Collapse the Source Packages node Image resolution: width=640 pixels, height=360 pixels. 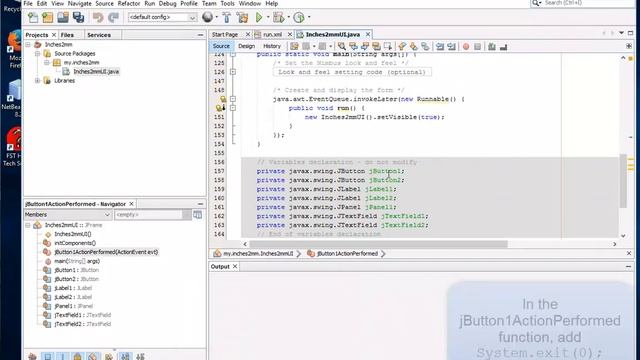[37, 53]
